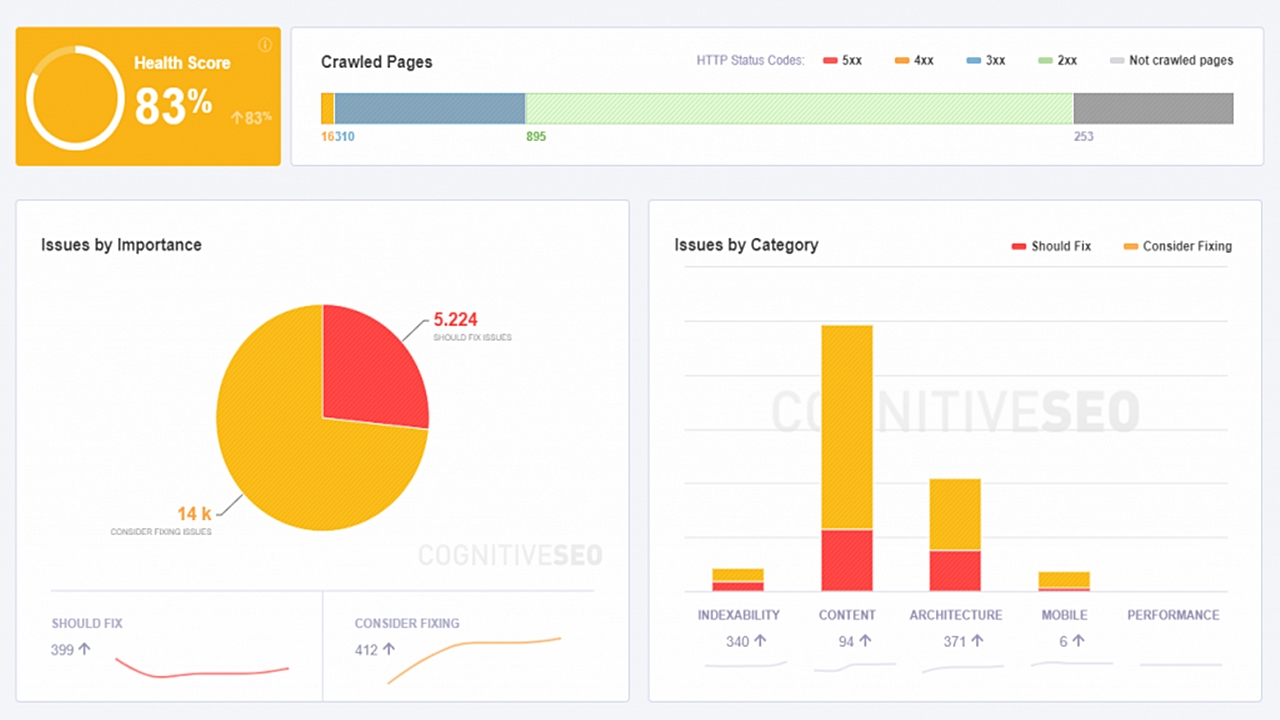
Task: Click the 253 not crawled count
Action: (x=1084, y=136)
